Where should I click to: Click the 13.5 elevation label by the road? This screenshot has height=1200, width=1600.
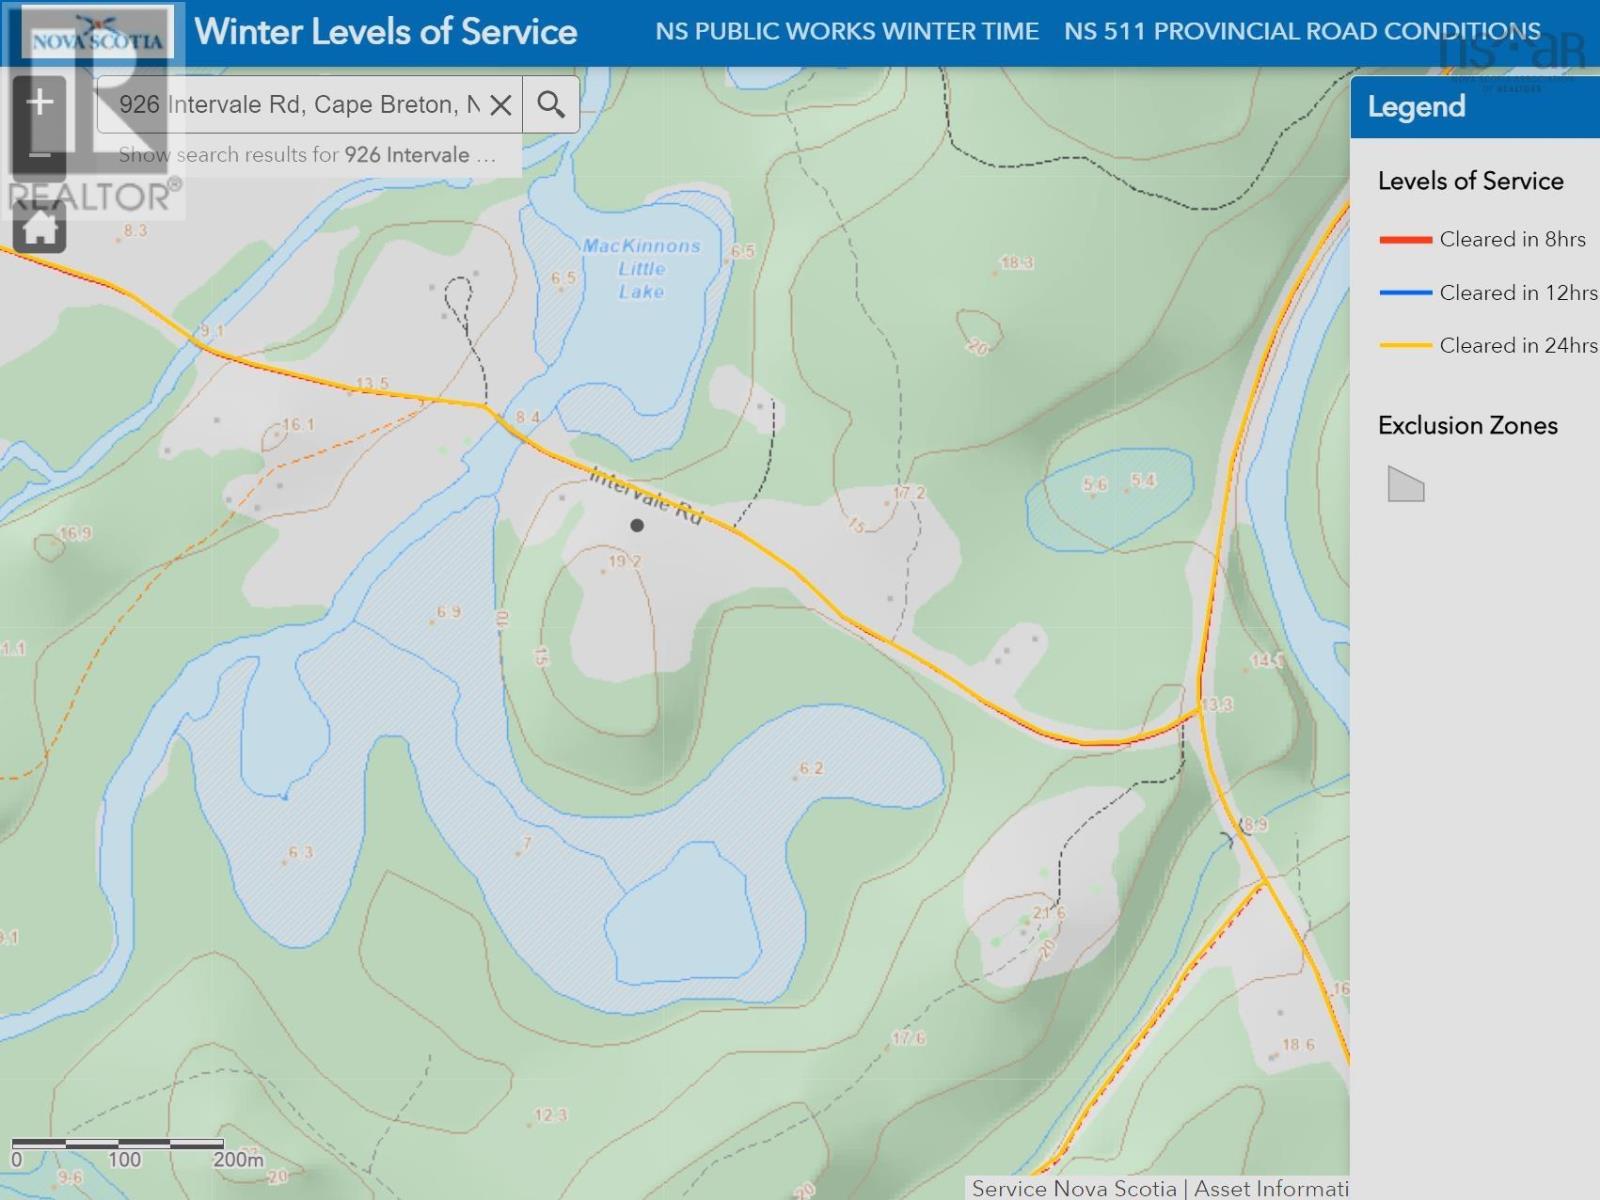tap(372, 384)
